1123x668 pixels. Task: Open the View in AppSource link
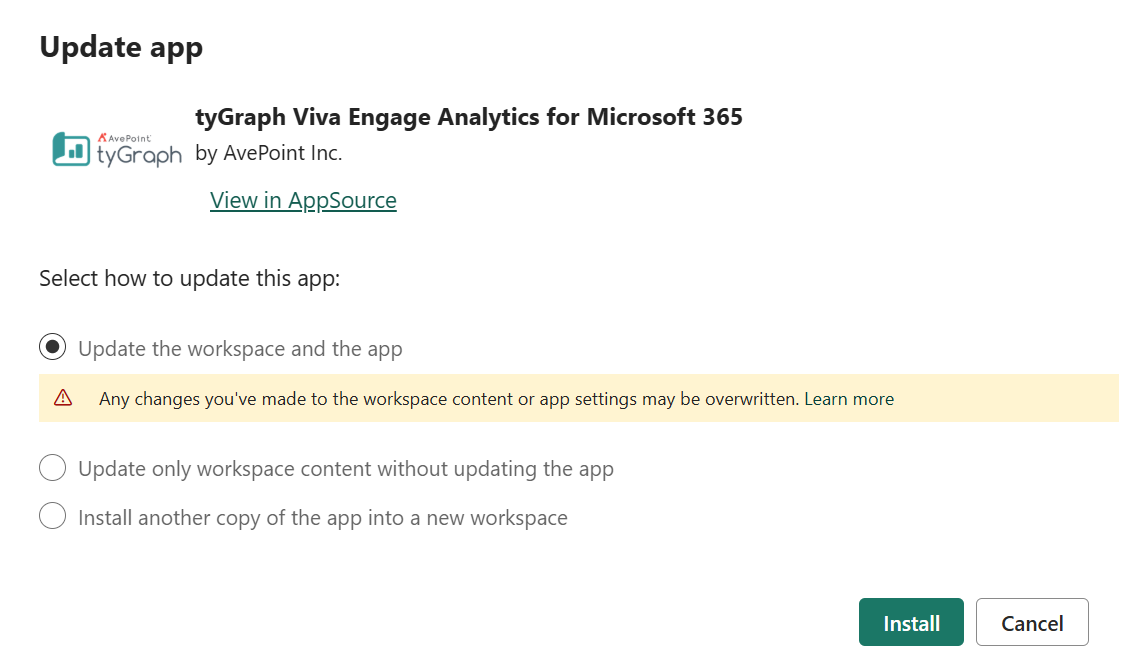303,200
